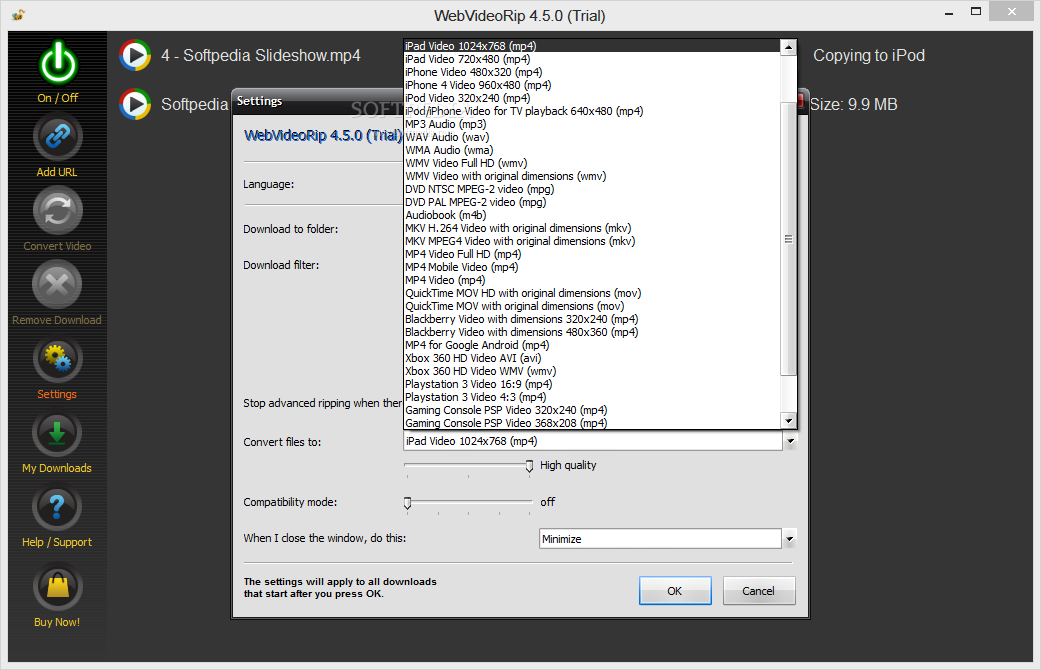Select MKV MPEG4 Video with original dimensions

[592, 241]
